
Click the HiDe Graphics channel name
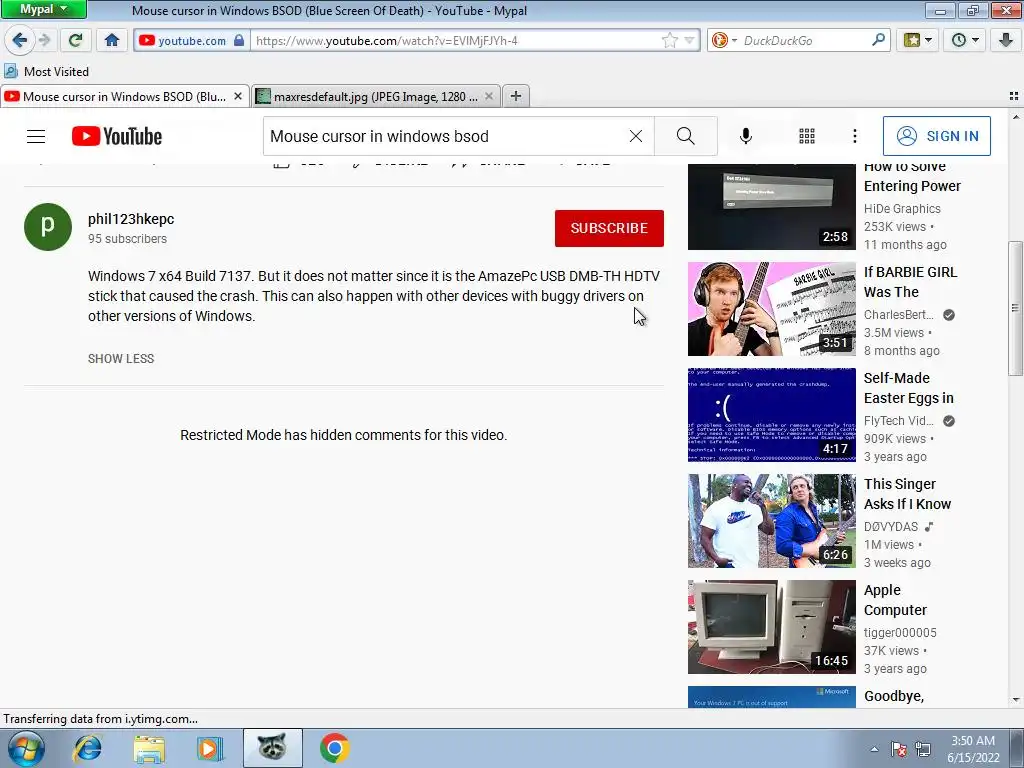click(902, 208)
